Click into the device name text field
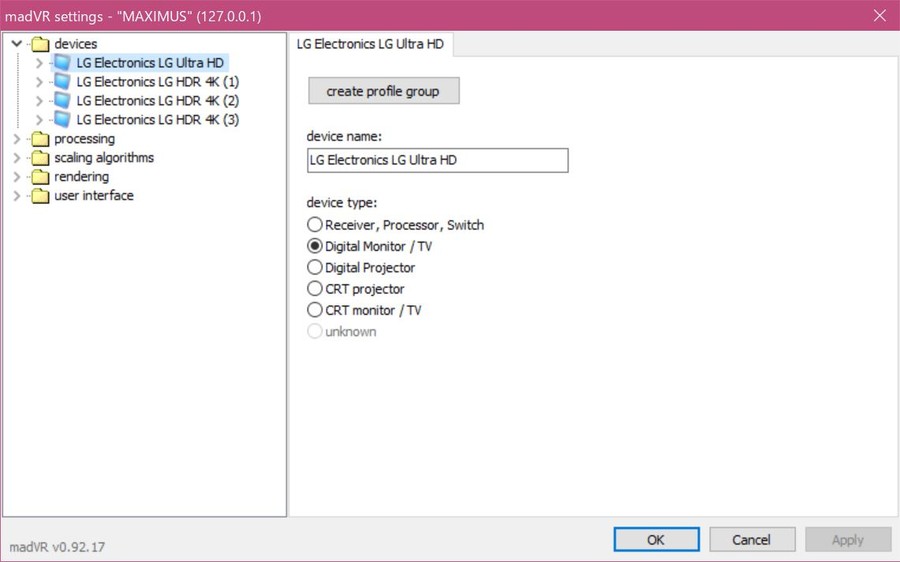 tap(437, 160)
